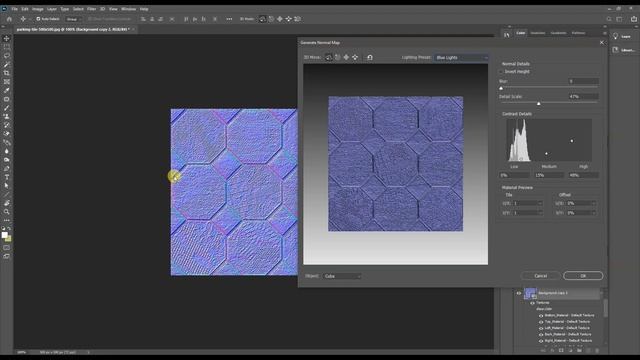
Task: Hide the Background copy 2 layer
Action: (x=519, y=293)
